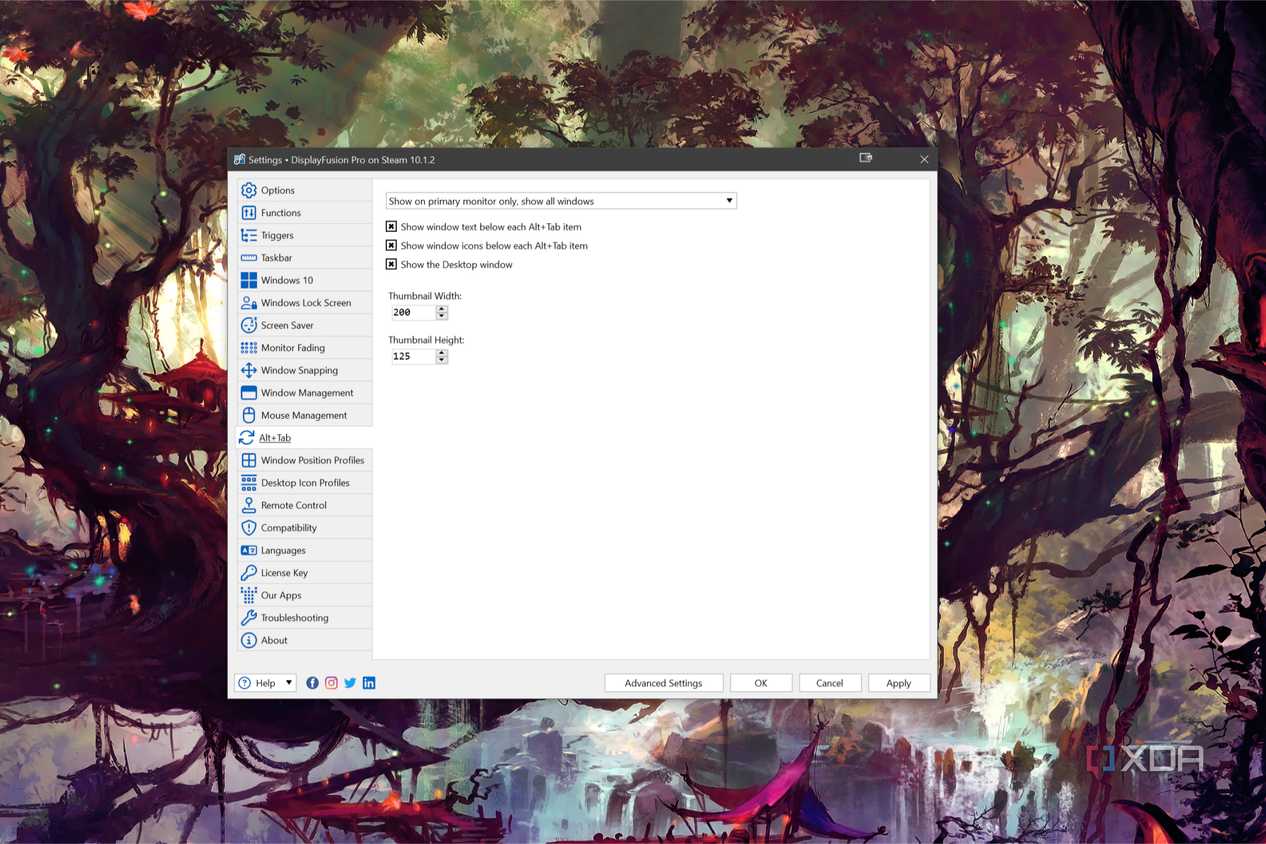Go to the Functions settings page label
1266x844 pixels.
(281, 213)
